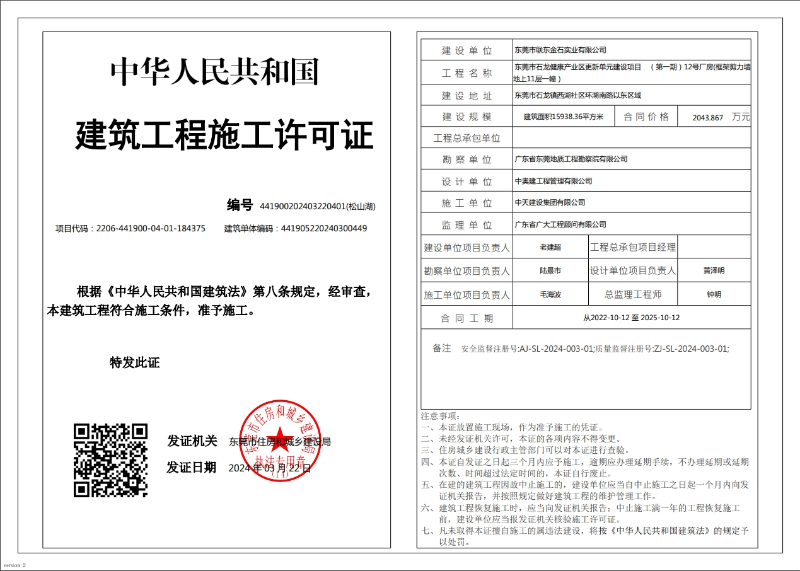Viewport: 800px width, 571px height.
Task: Click note four about 三个月内应予施工
Action: (x=585, y=467)
